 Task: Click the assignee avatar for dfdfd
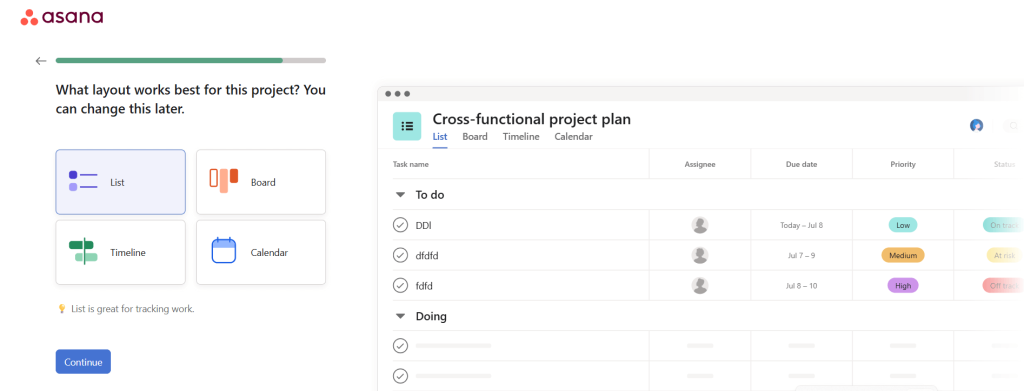click(700, 255)
